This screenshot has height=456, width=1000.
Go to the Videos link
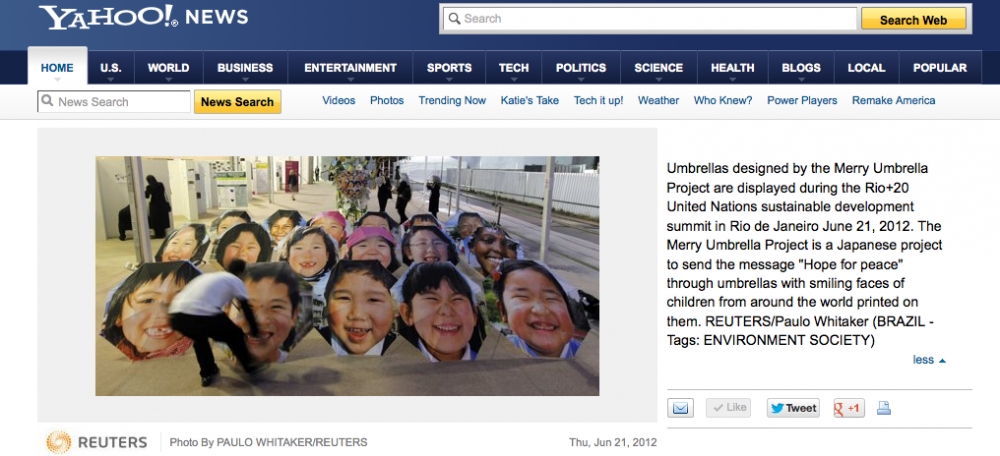[x=339, y=100]
